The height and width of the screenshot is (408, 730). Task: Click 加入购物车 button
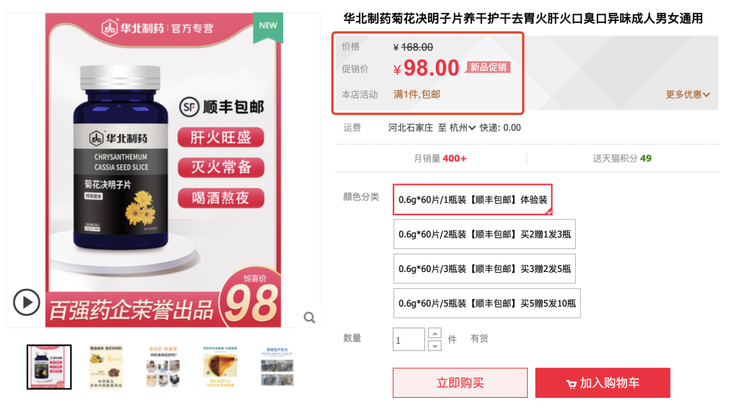tap(602, 383)
